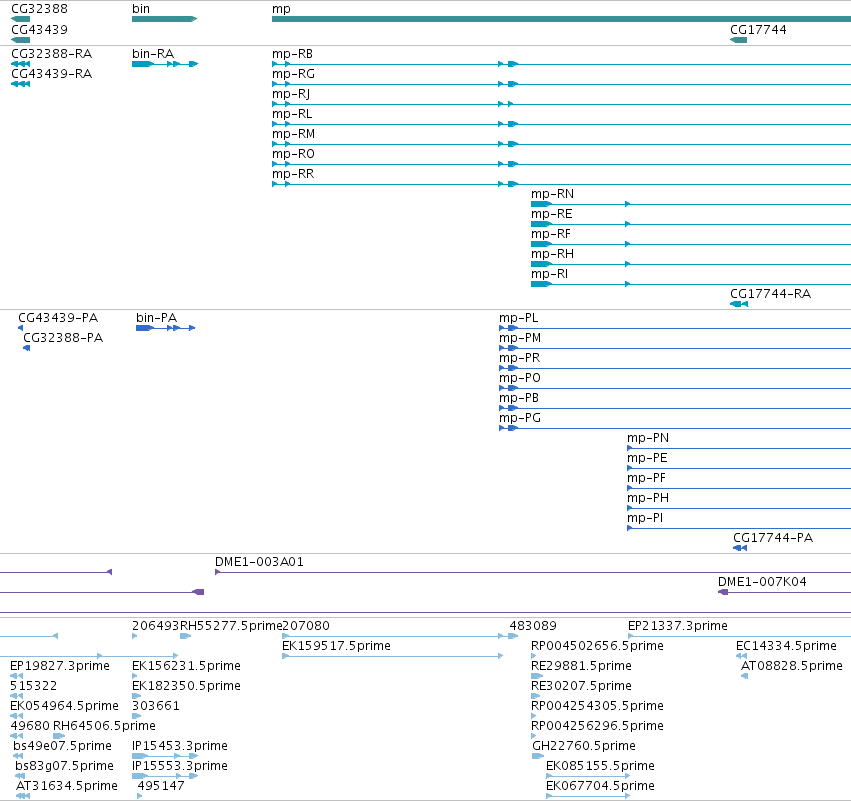
Task: Choose protein mp-PG
Action: pyautogui.click(x=520, y=418)
